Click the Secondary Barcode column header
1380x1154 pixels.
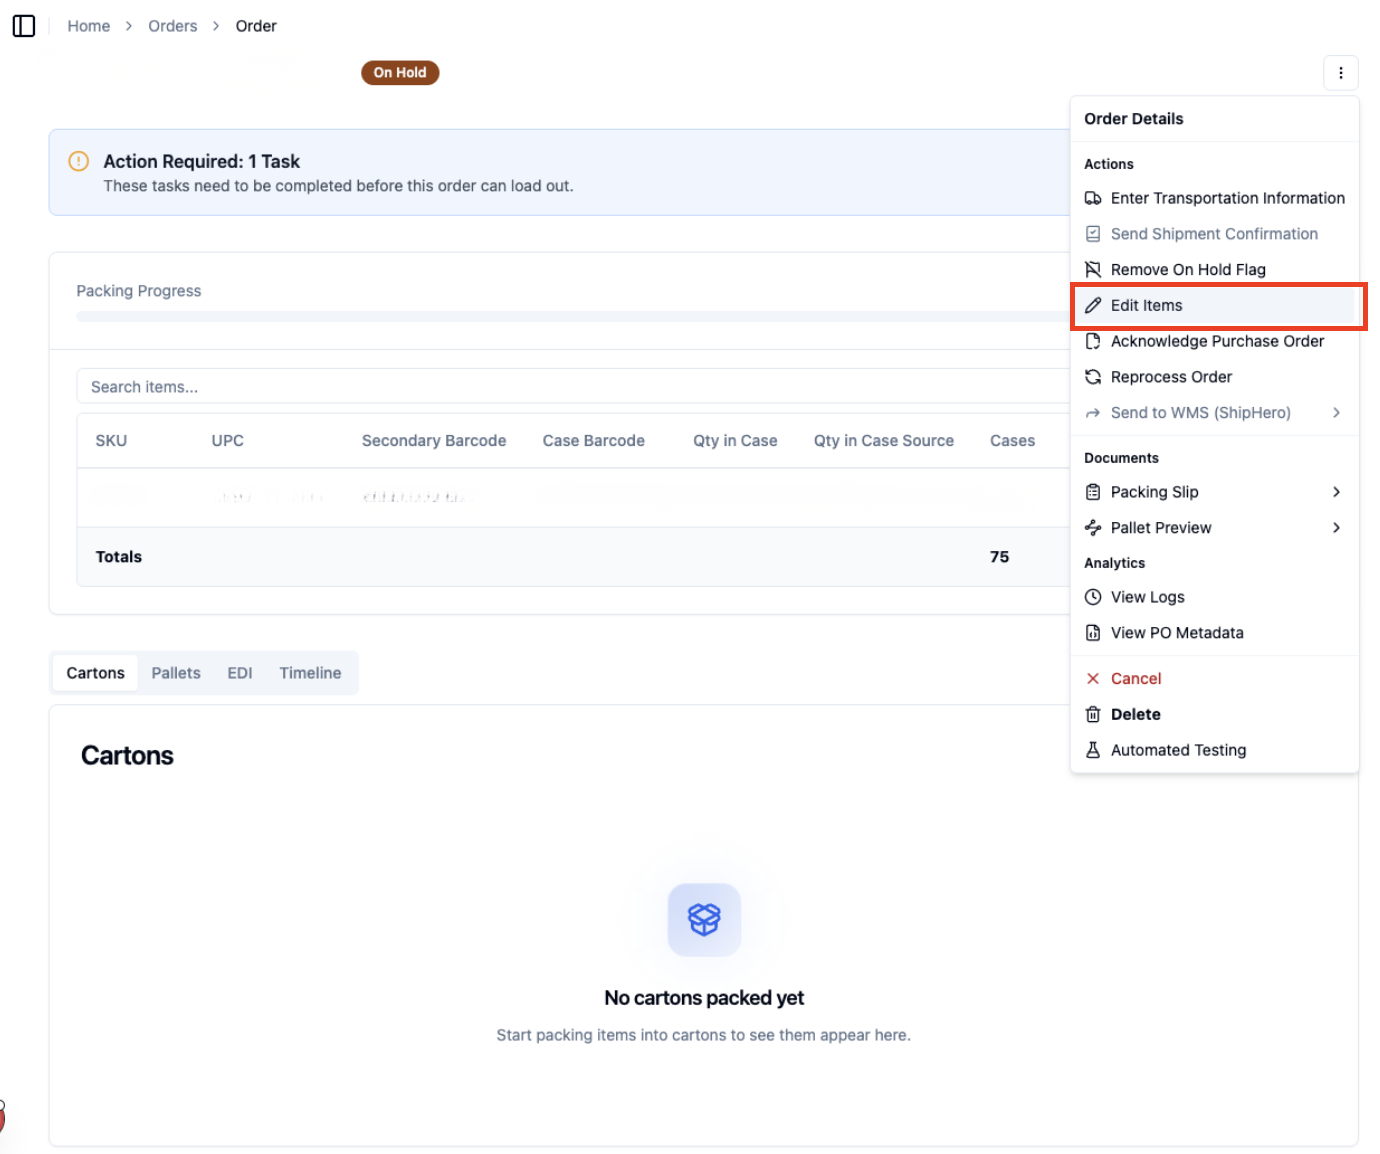coord(434,441)
